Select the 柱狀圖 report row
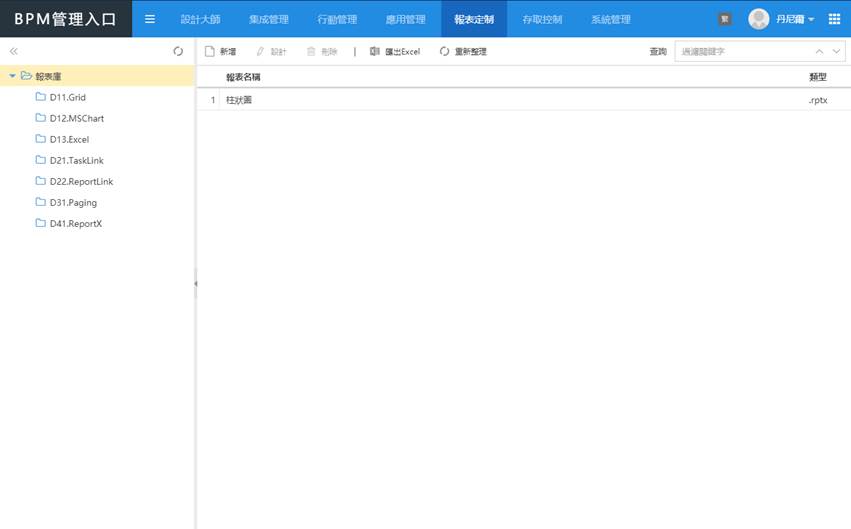Viewport: 851px width, 529px height. click(x=523, y=100)
